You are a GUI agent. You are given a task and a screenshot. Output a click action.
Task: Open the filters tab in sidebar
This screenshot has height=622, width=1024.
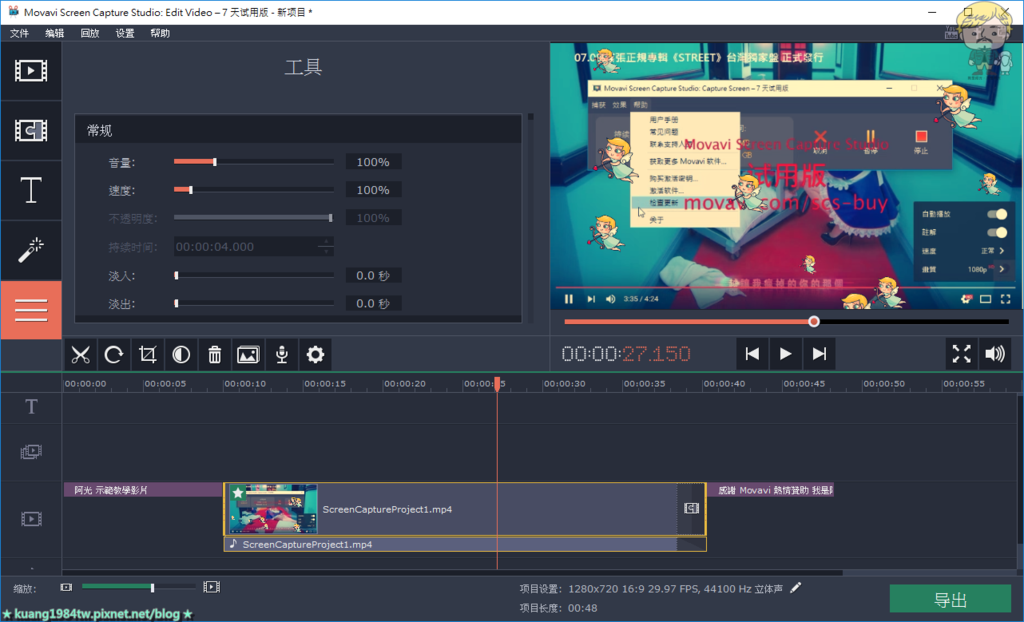click(x=31, y=131)
